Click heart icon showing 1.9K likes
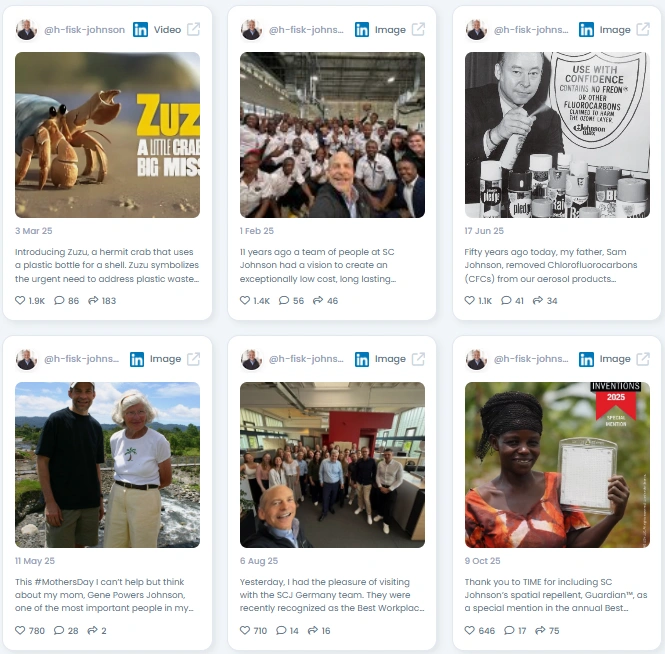 pos(20,300)
